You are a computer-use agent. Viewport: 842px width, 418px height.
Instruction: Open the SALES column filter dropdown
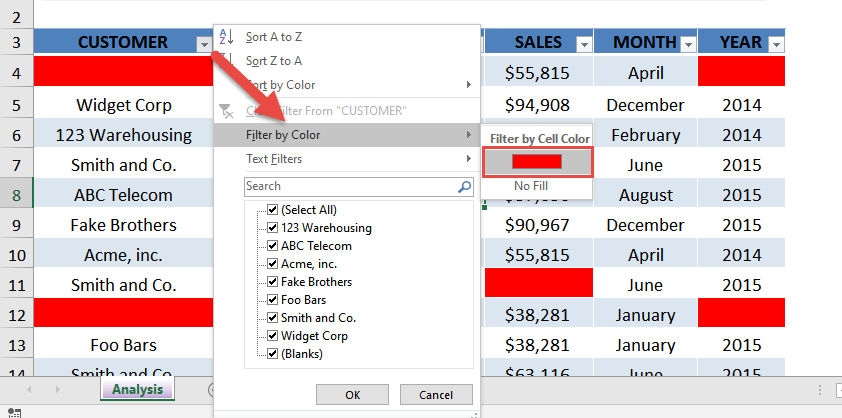pyautogui.click(x=584, y=45)
